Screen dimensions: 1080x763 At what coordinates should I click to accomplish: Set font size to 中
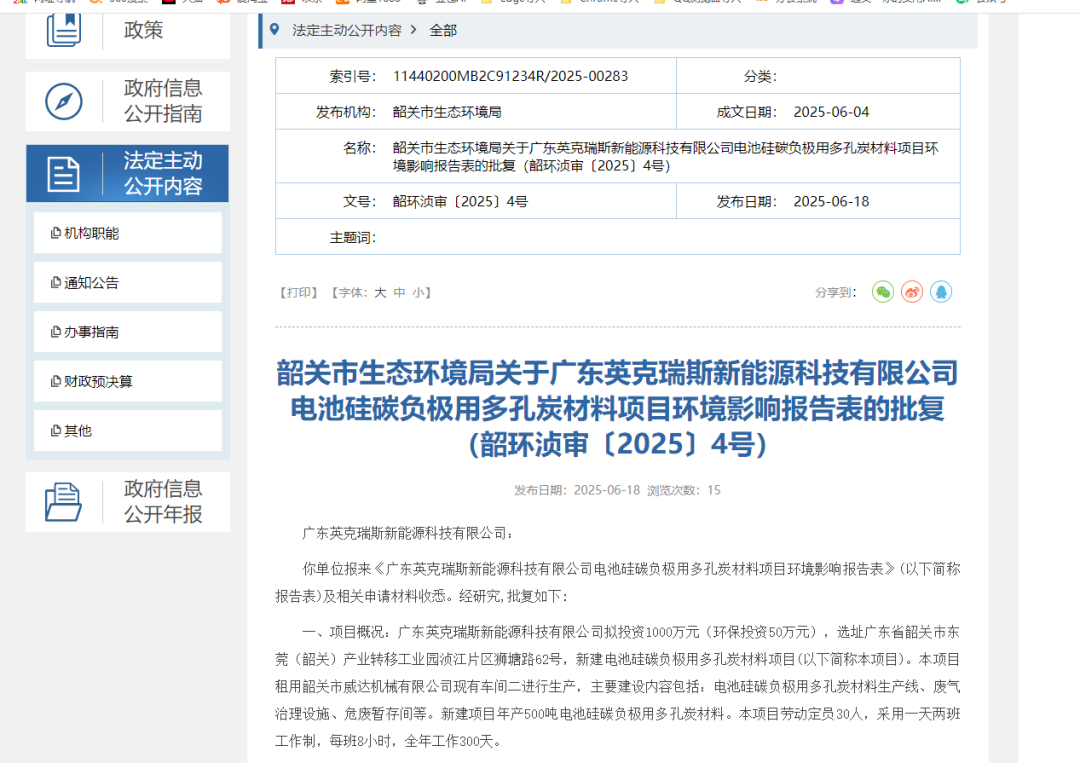tap(399, 293)
